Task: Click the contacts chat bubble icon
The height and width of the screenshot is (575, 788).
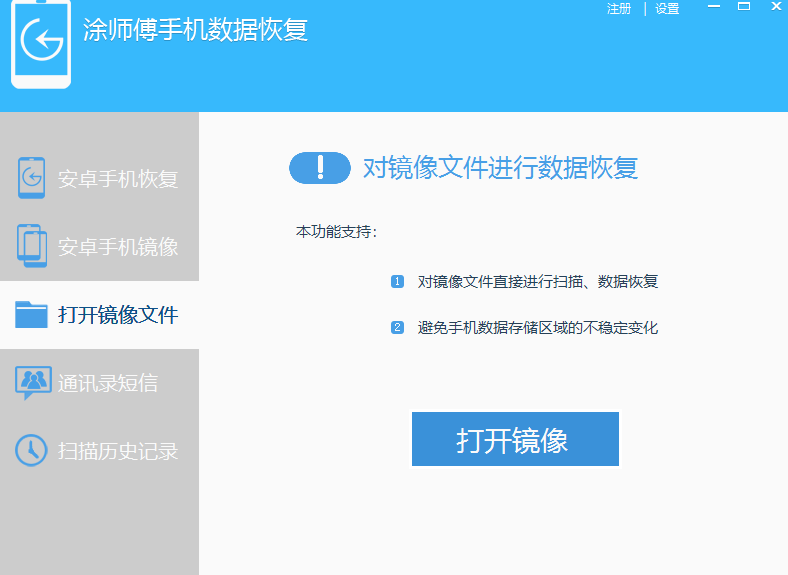Action: (32, 382)
